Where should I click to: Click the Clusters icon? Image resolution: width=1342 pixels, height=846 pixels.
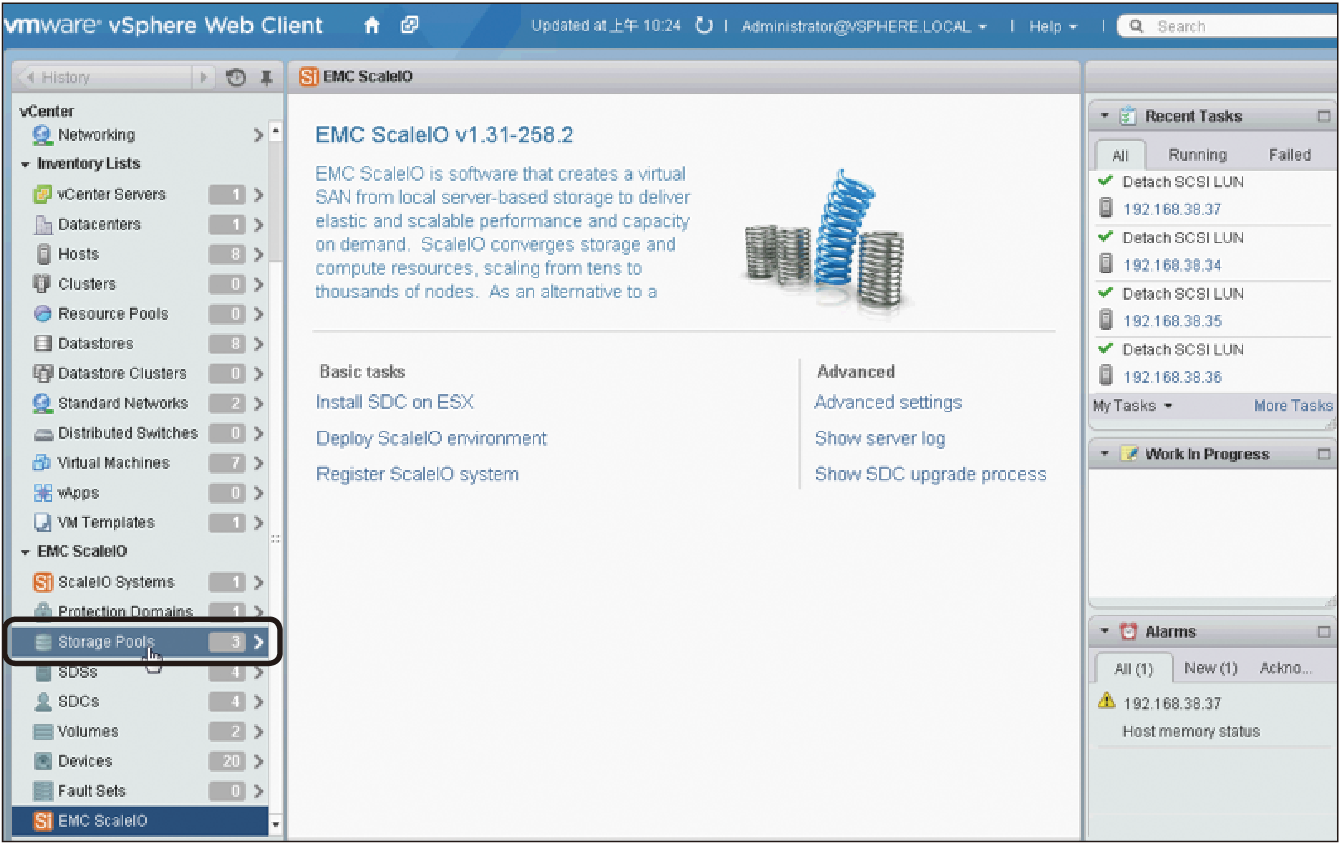click(43, 284)
